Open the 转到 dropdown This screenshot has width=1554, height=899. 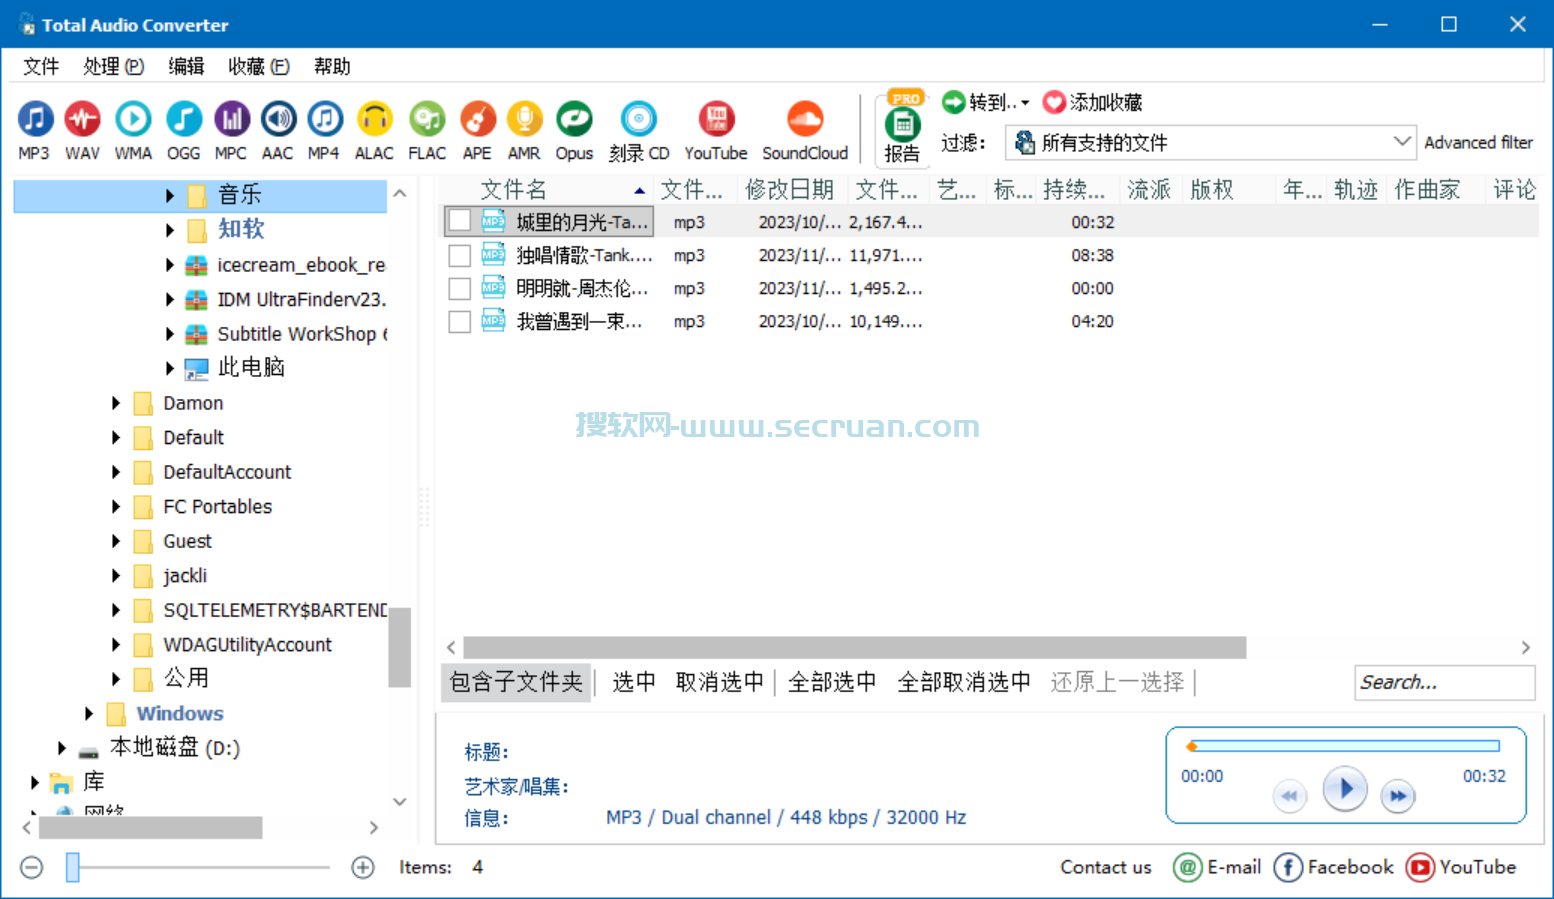tap(986, 102)
